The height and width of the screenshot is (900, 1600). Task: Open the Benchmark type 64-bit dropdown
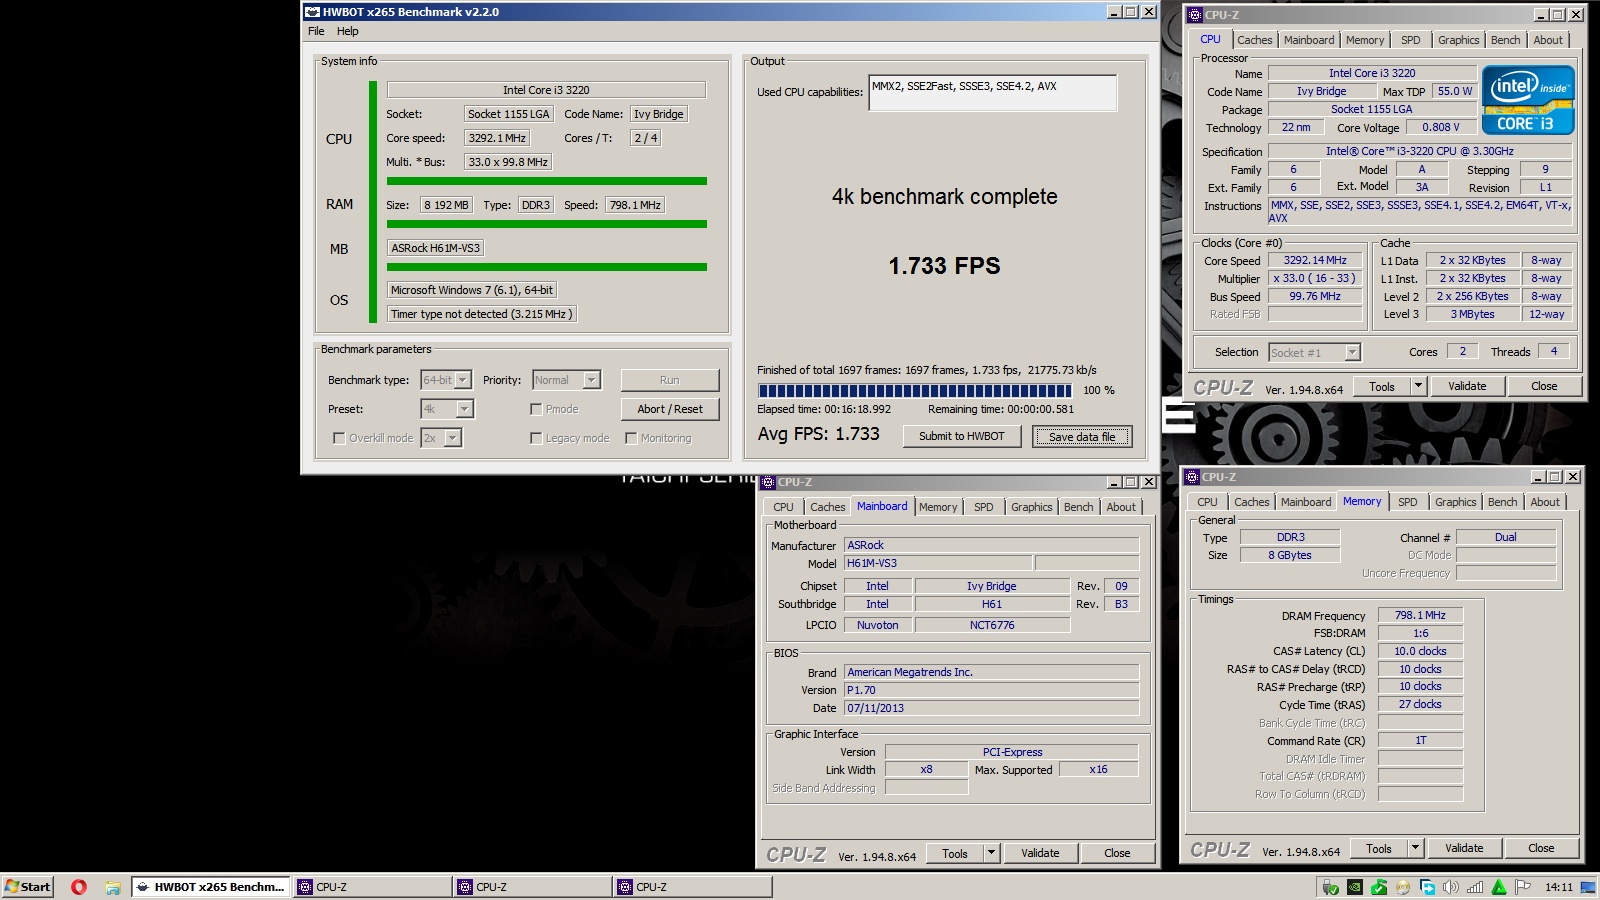446,380
